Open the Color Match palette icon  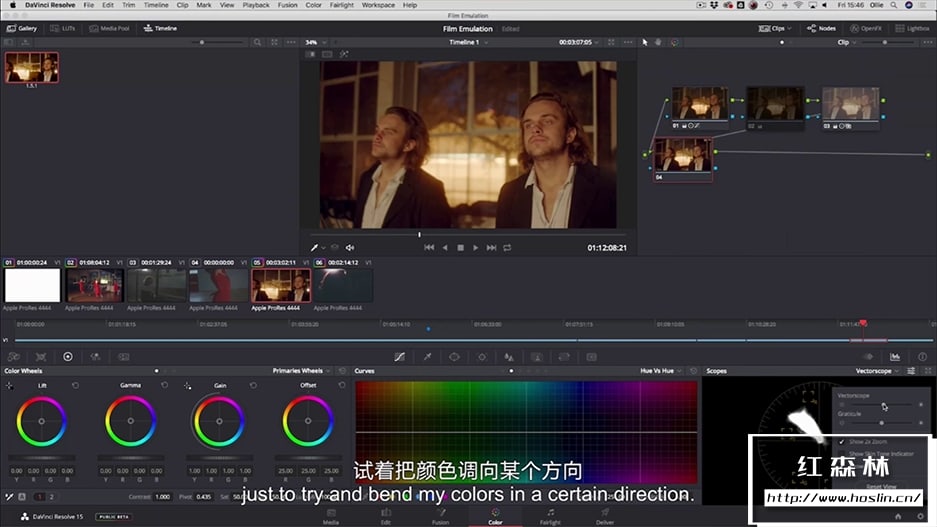(x=41, y=357)
